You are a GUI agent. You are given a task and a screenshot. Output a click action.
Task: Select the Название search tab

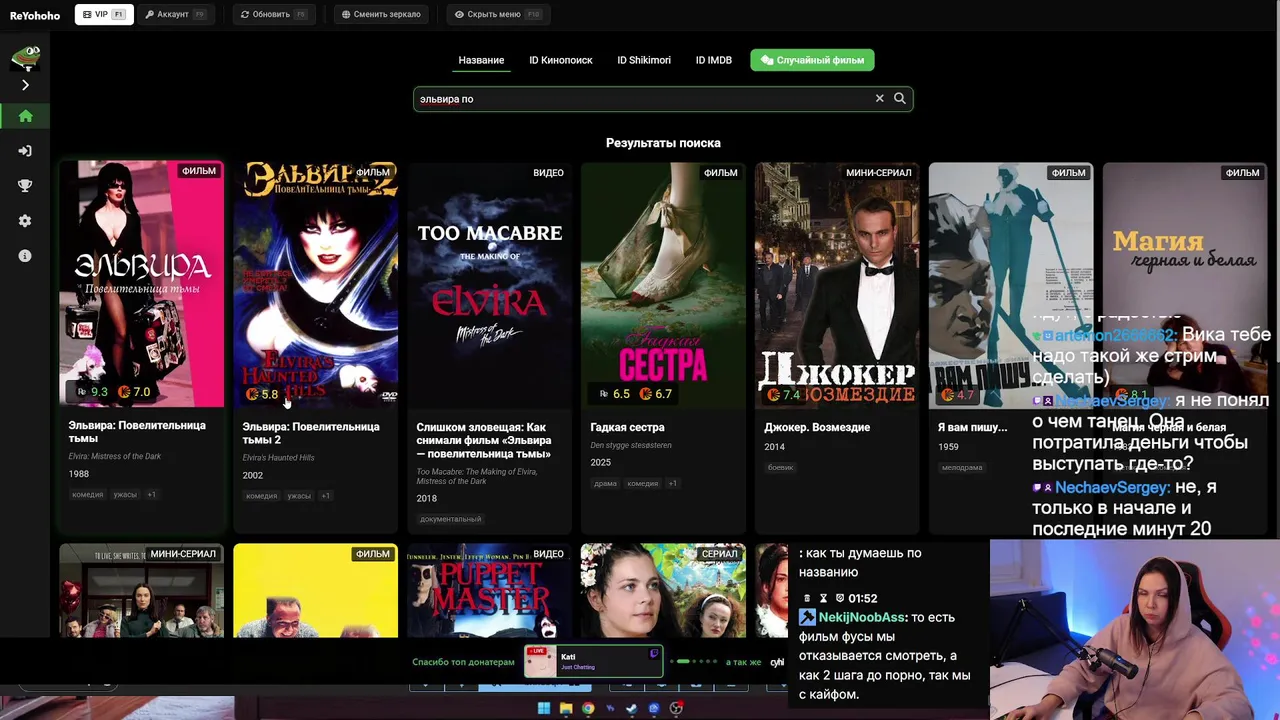[x=481, y=60]
